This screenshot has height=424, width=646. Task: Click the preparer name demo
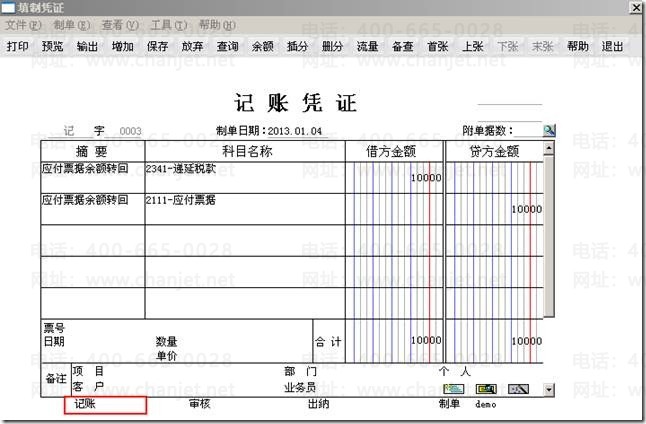pos(485,404)
